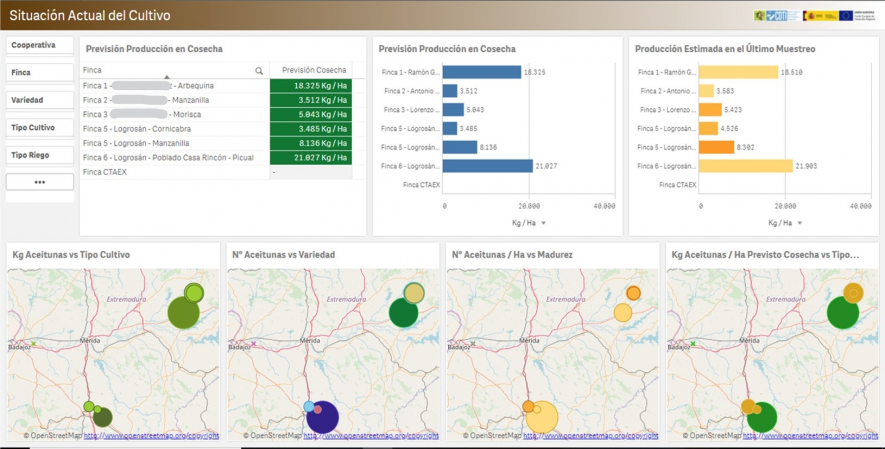Click the Finca column sort arrow

[x=167, y=77]
